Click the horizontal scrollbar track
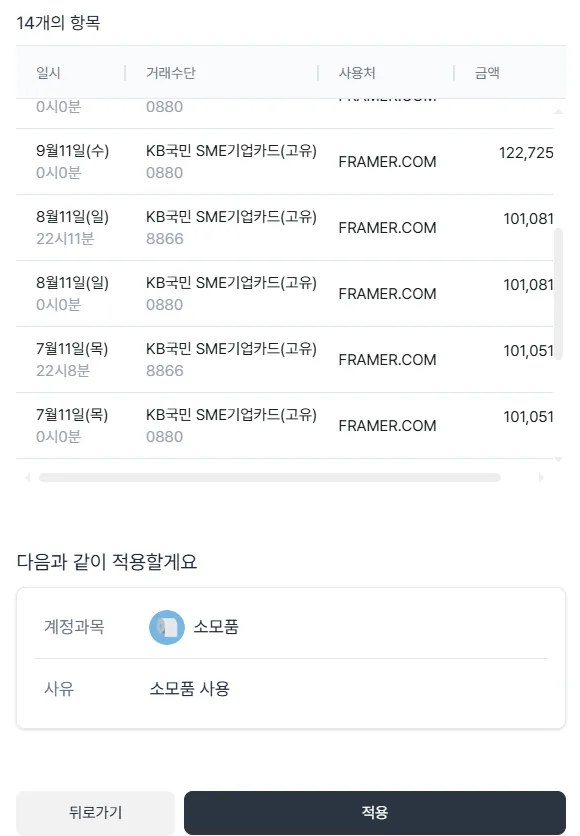 point(270,477)
